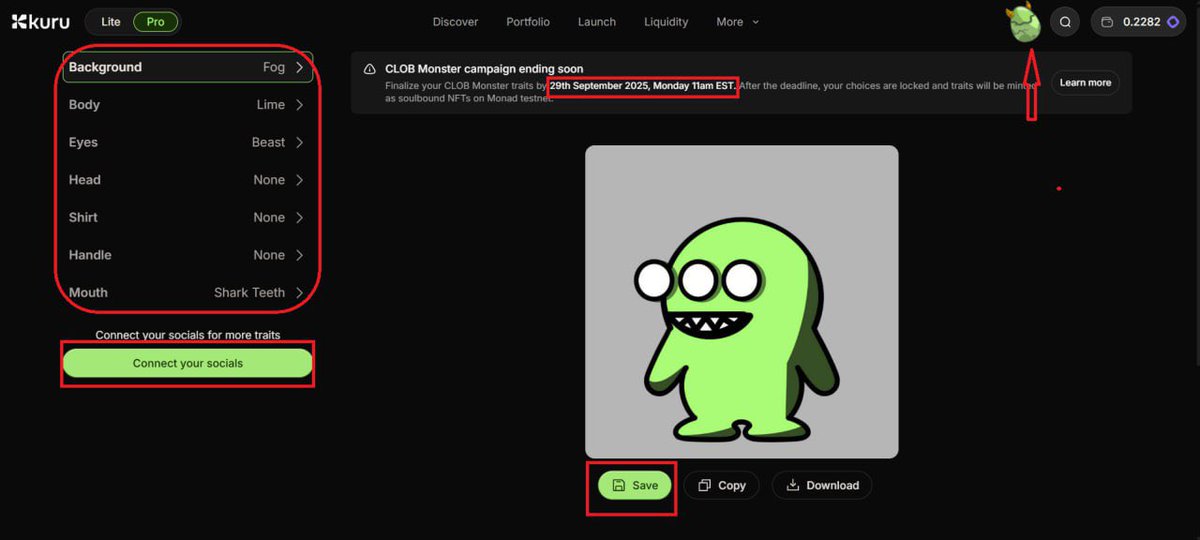Expand the Handle None chevron
The image size is (1200, 540).
click(x=299, y=255)
